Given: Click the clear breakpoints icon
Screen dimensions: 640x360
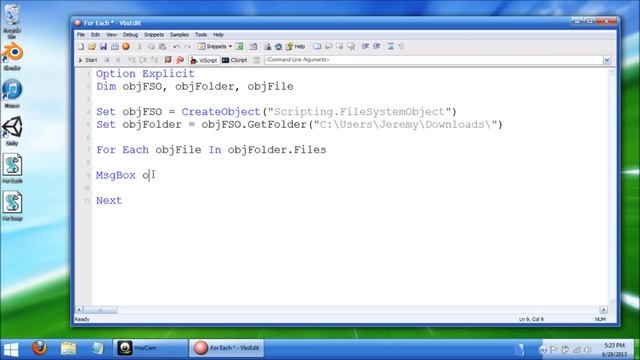Looking at the screenshot, I should tap(180, 60).
